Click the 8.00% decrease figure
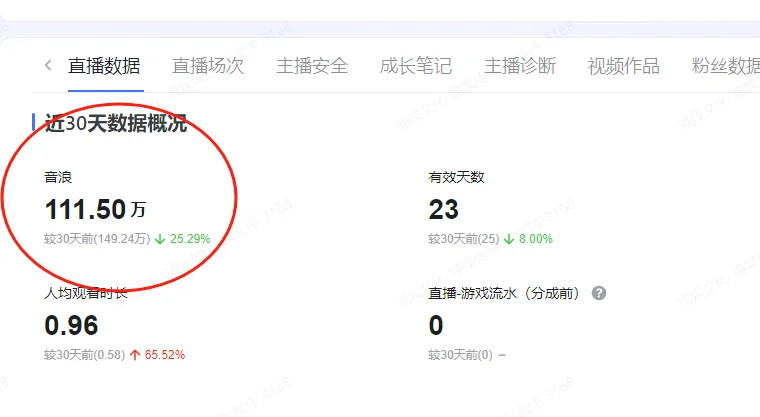This screenshot has height=417, width=760. coord(536,239)
